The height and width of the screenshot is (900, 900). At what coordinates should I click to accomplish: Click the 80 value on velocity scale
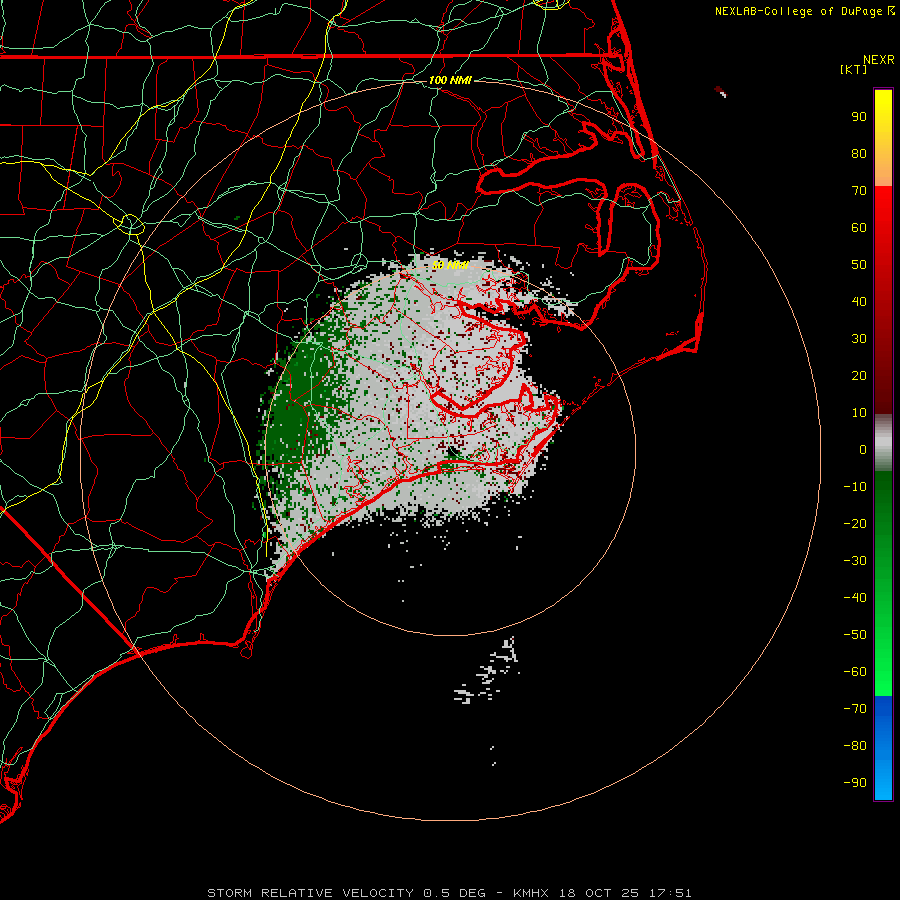coord(859,154)
